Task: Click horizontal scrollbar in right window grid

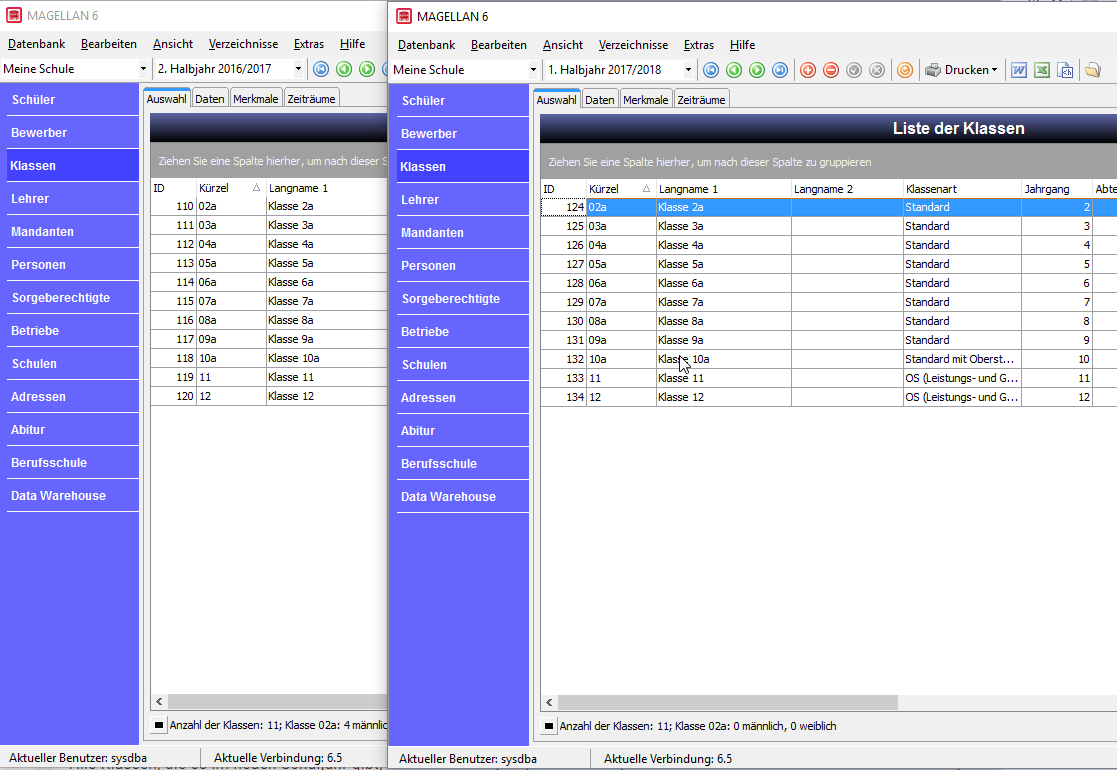Action: tap(727, 702)
